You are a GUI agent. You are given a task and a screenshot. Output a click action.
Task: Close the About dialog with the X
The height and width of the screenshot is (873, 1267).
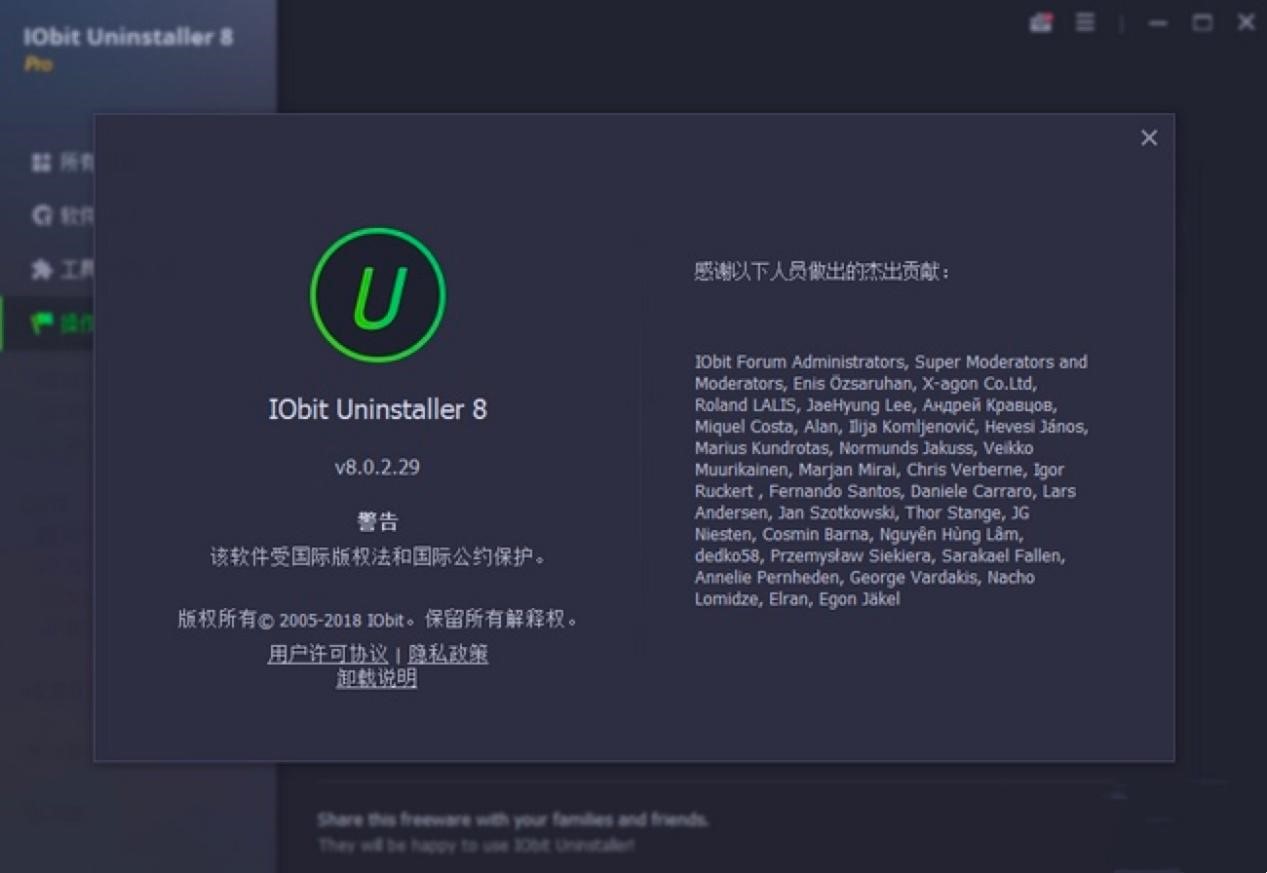tap(1148, 138)
